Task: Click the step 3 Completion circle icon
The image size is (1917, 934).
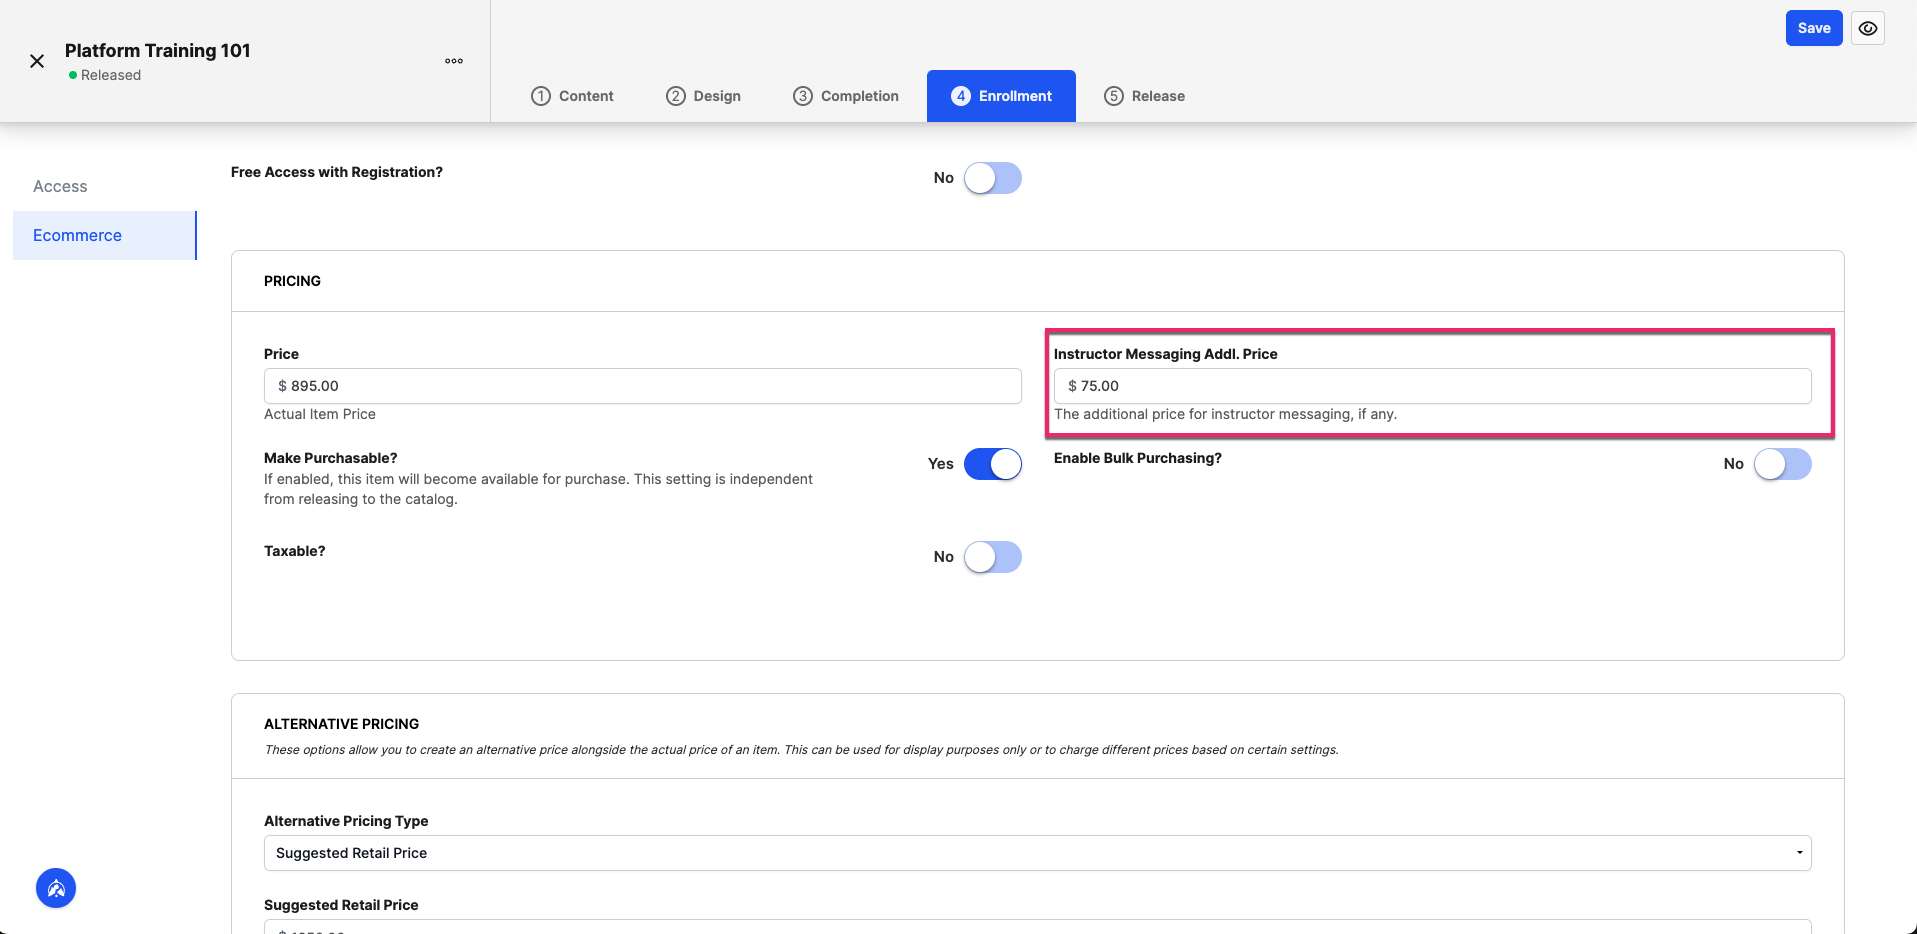Action: [803, 96]
